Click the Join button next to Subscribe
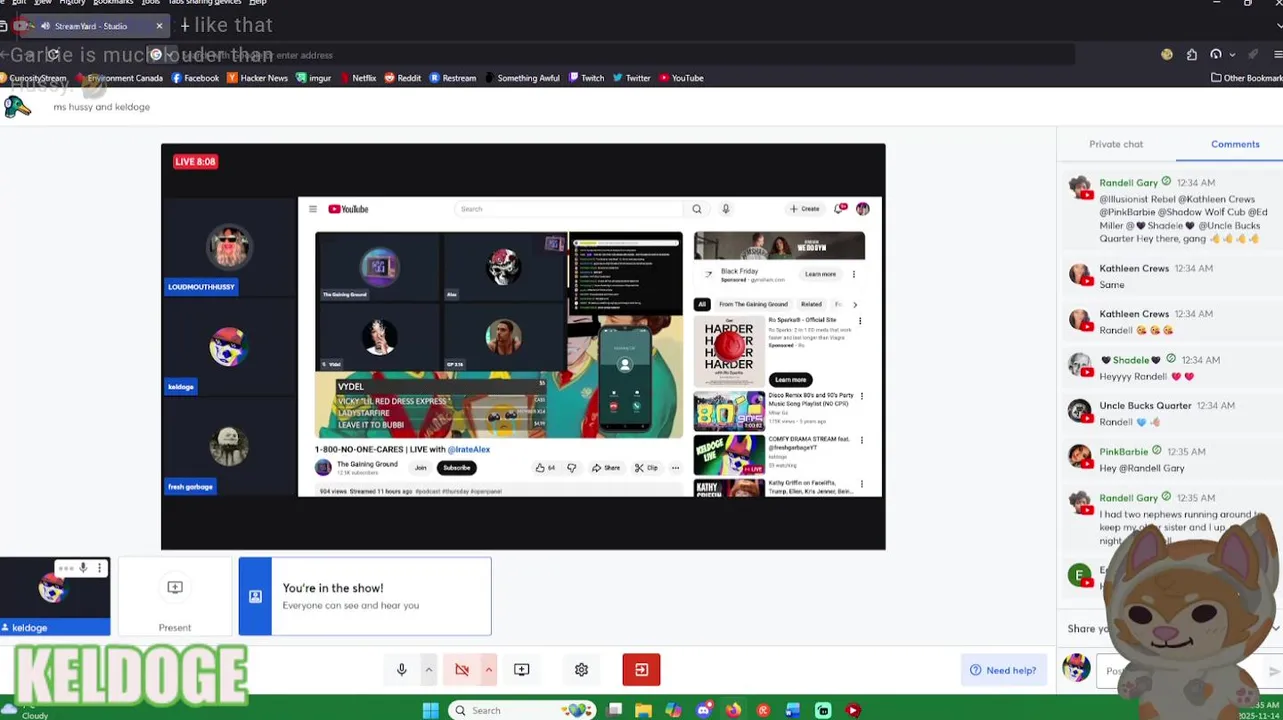 coord(420,468)
